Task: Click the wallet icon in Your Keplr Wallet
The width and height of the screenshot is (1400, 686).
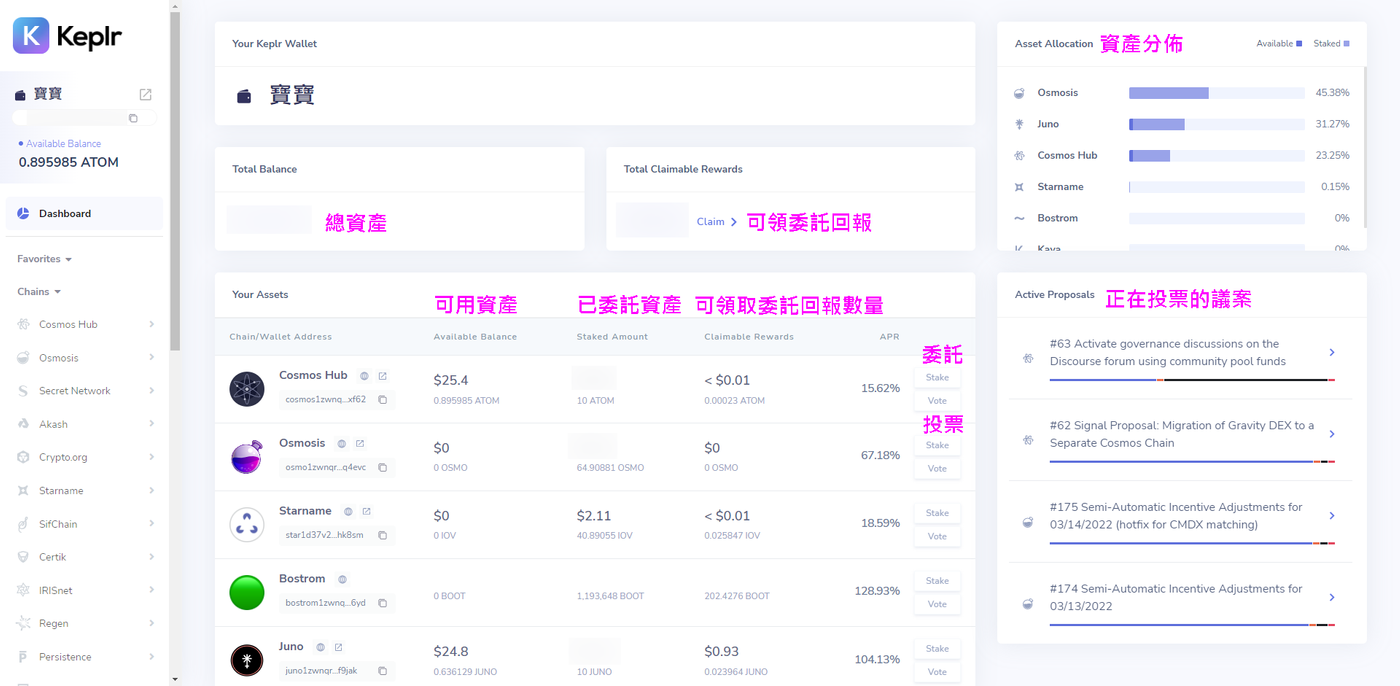Action: click(x=244, y=96)
